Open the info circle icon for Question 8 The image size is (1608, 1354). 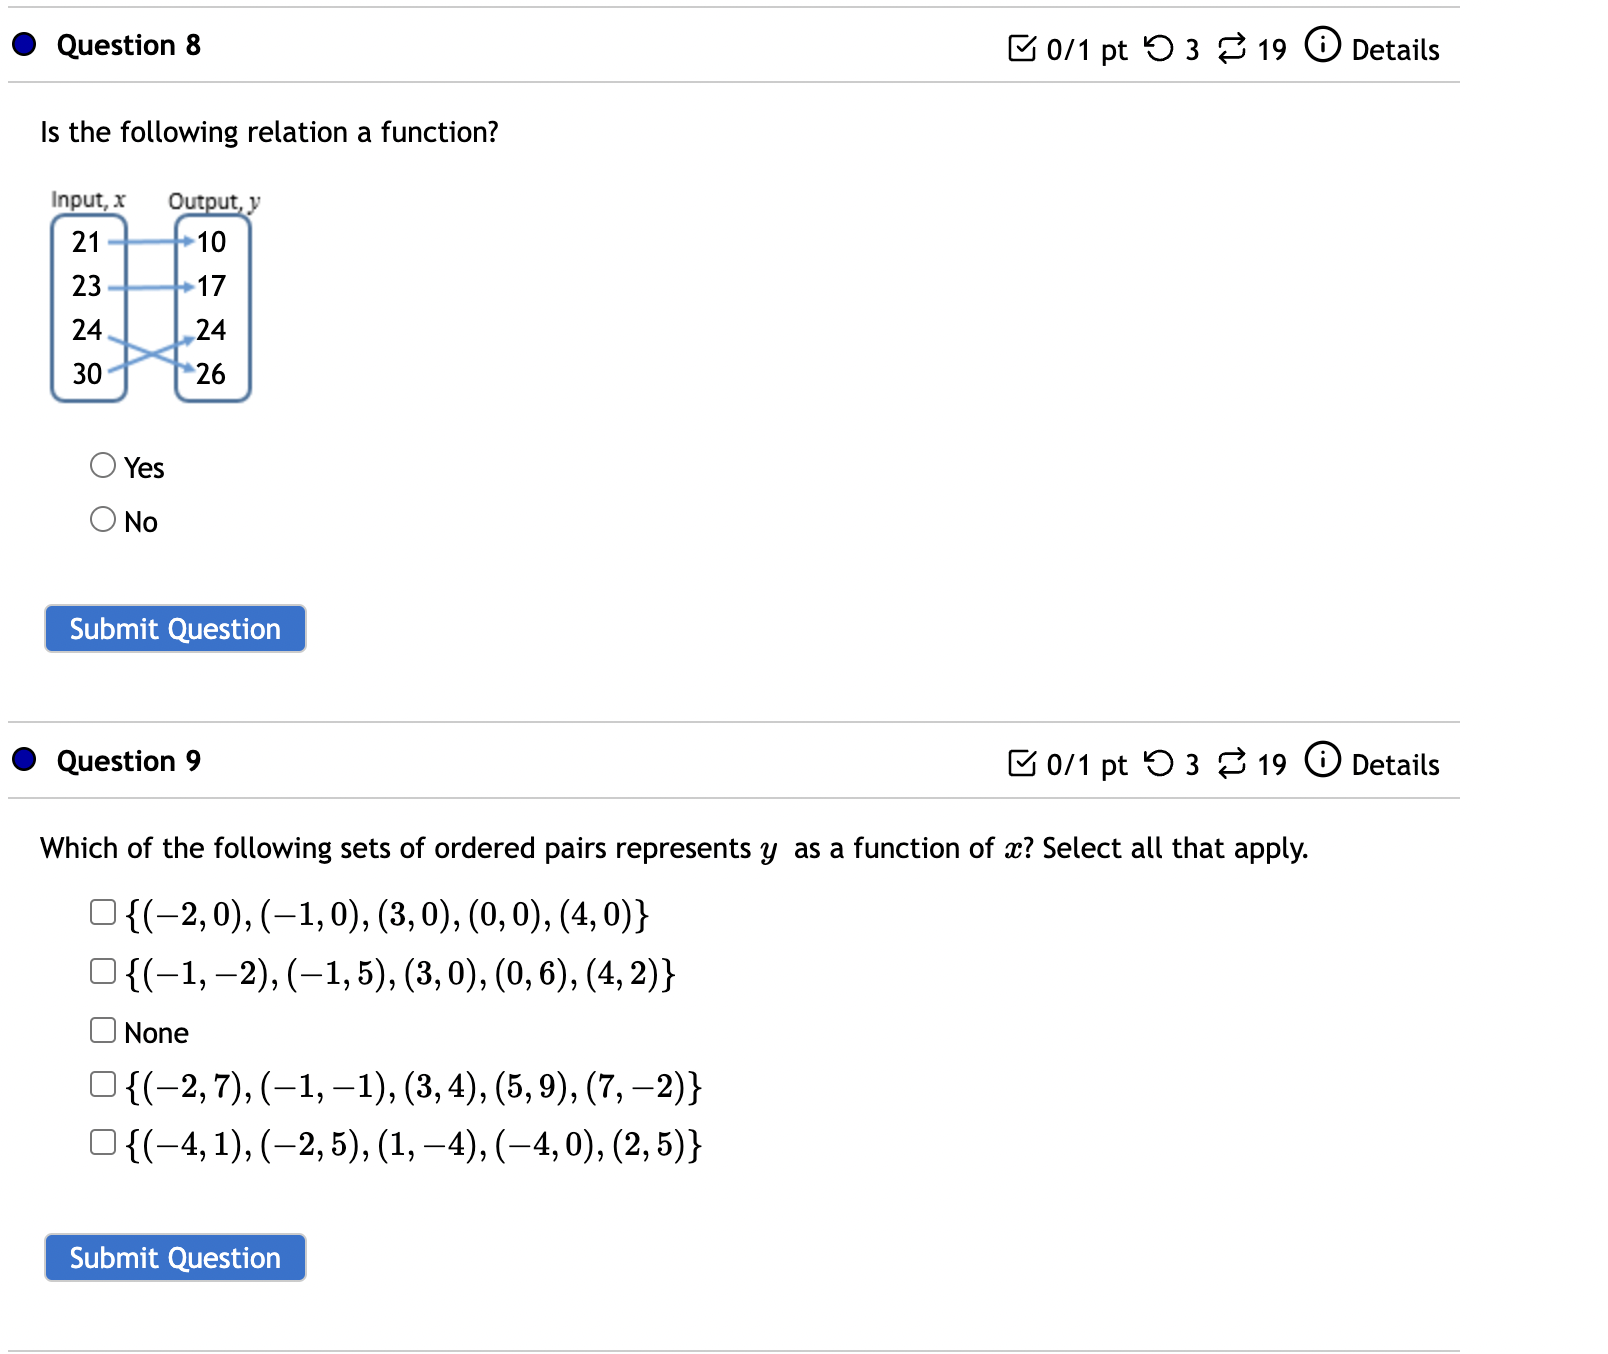(x=1322, y=46)
